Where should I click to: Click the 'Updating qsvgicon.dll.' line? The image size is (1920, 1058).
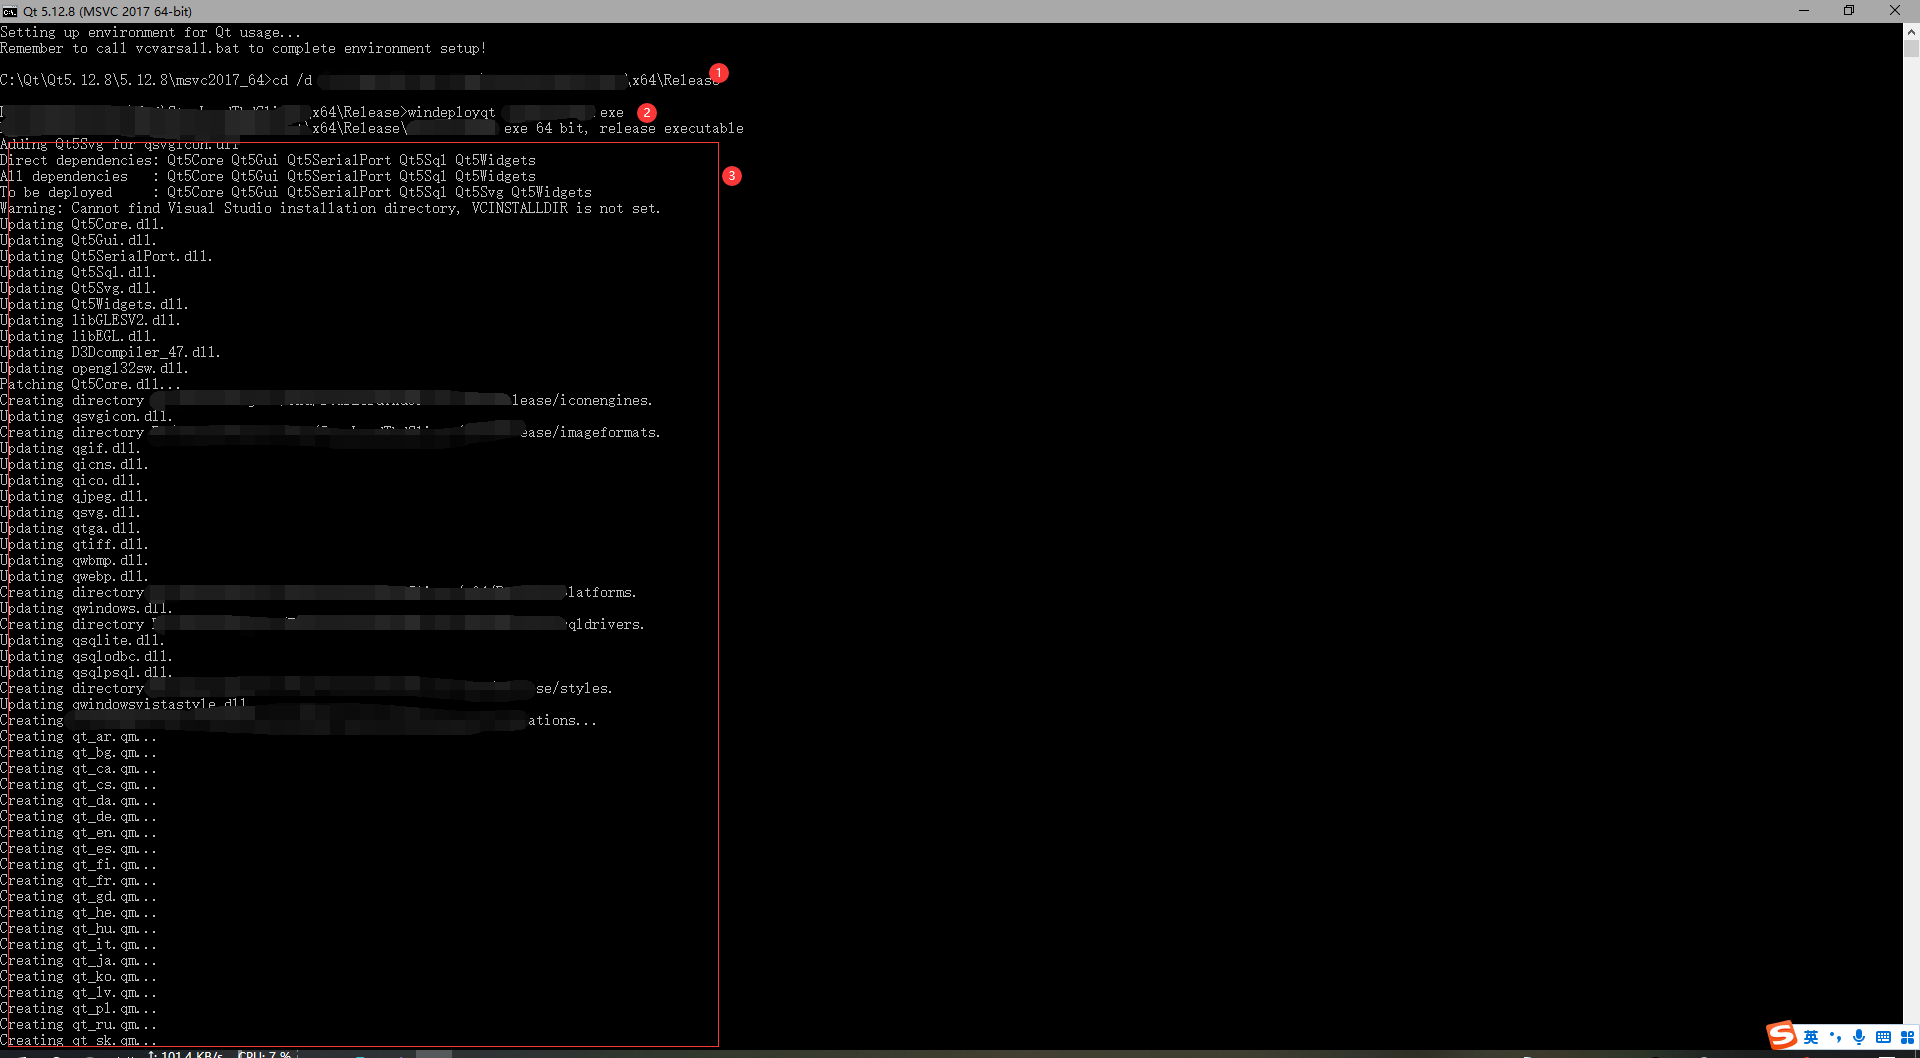tap(86, 417)
